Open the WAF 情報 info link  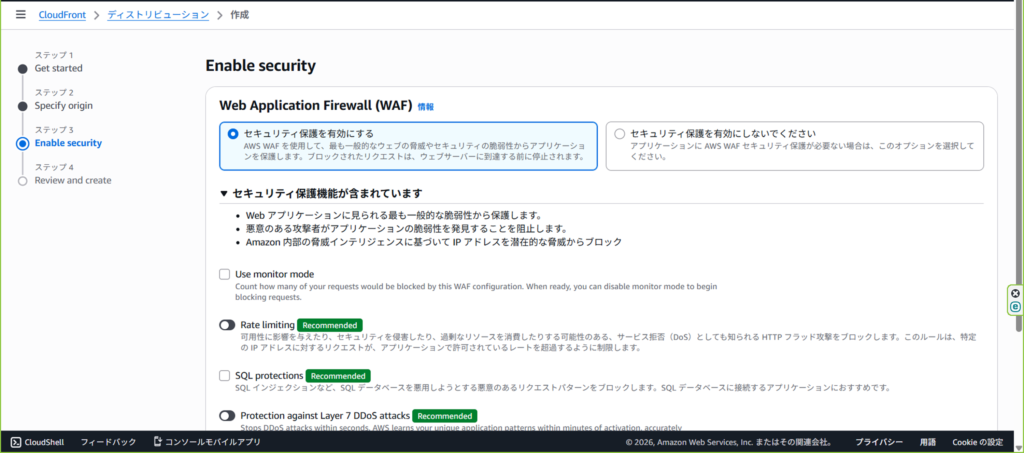pyautogui.click(x=426, y=106)
